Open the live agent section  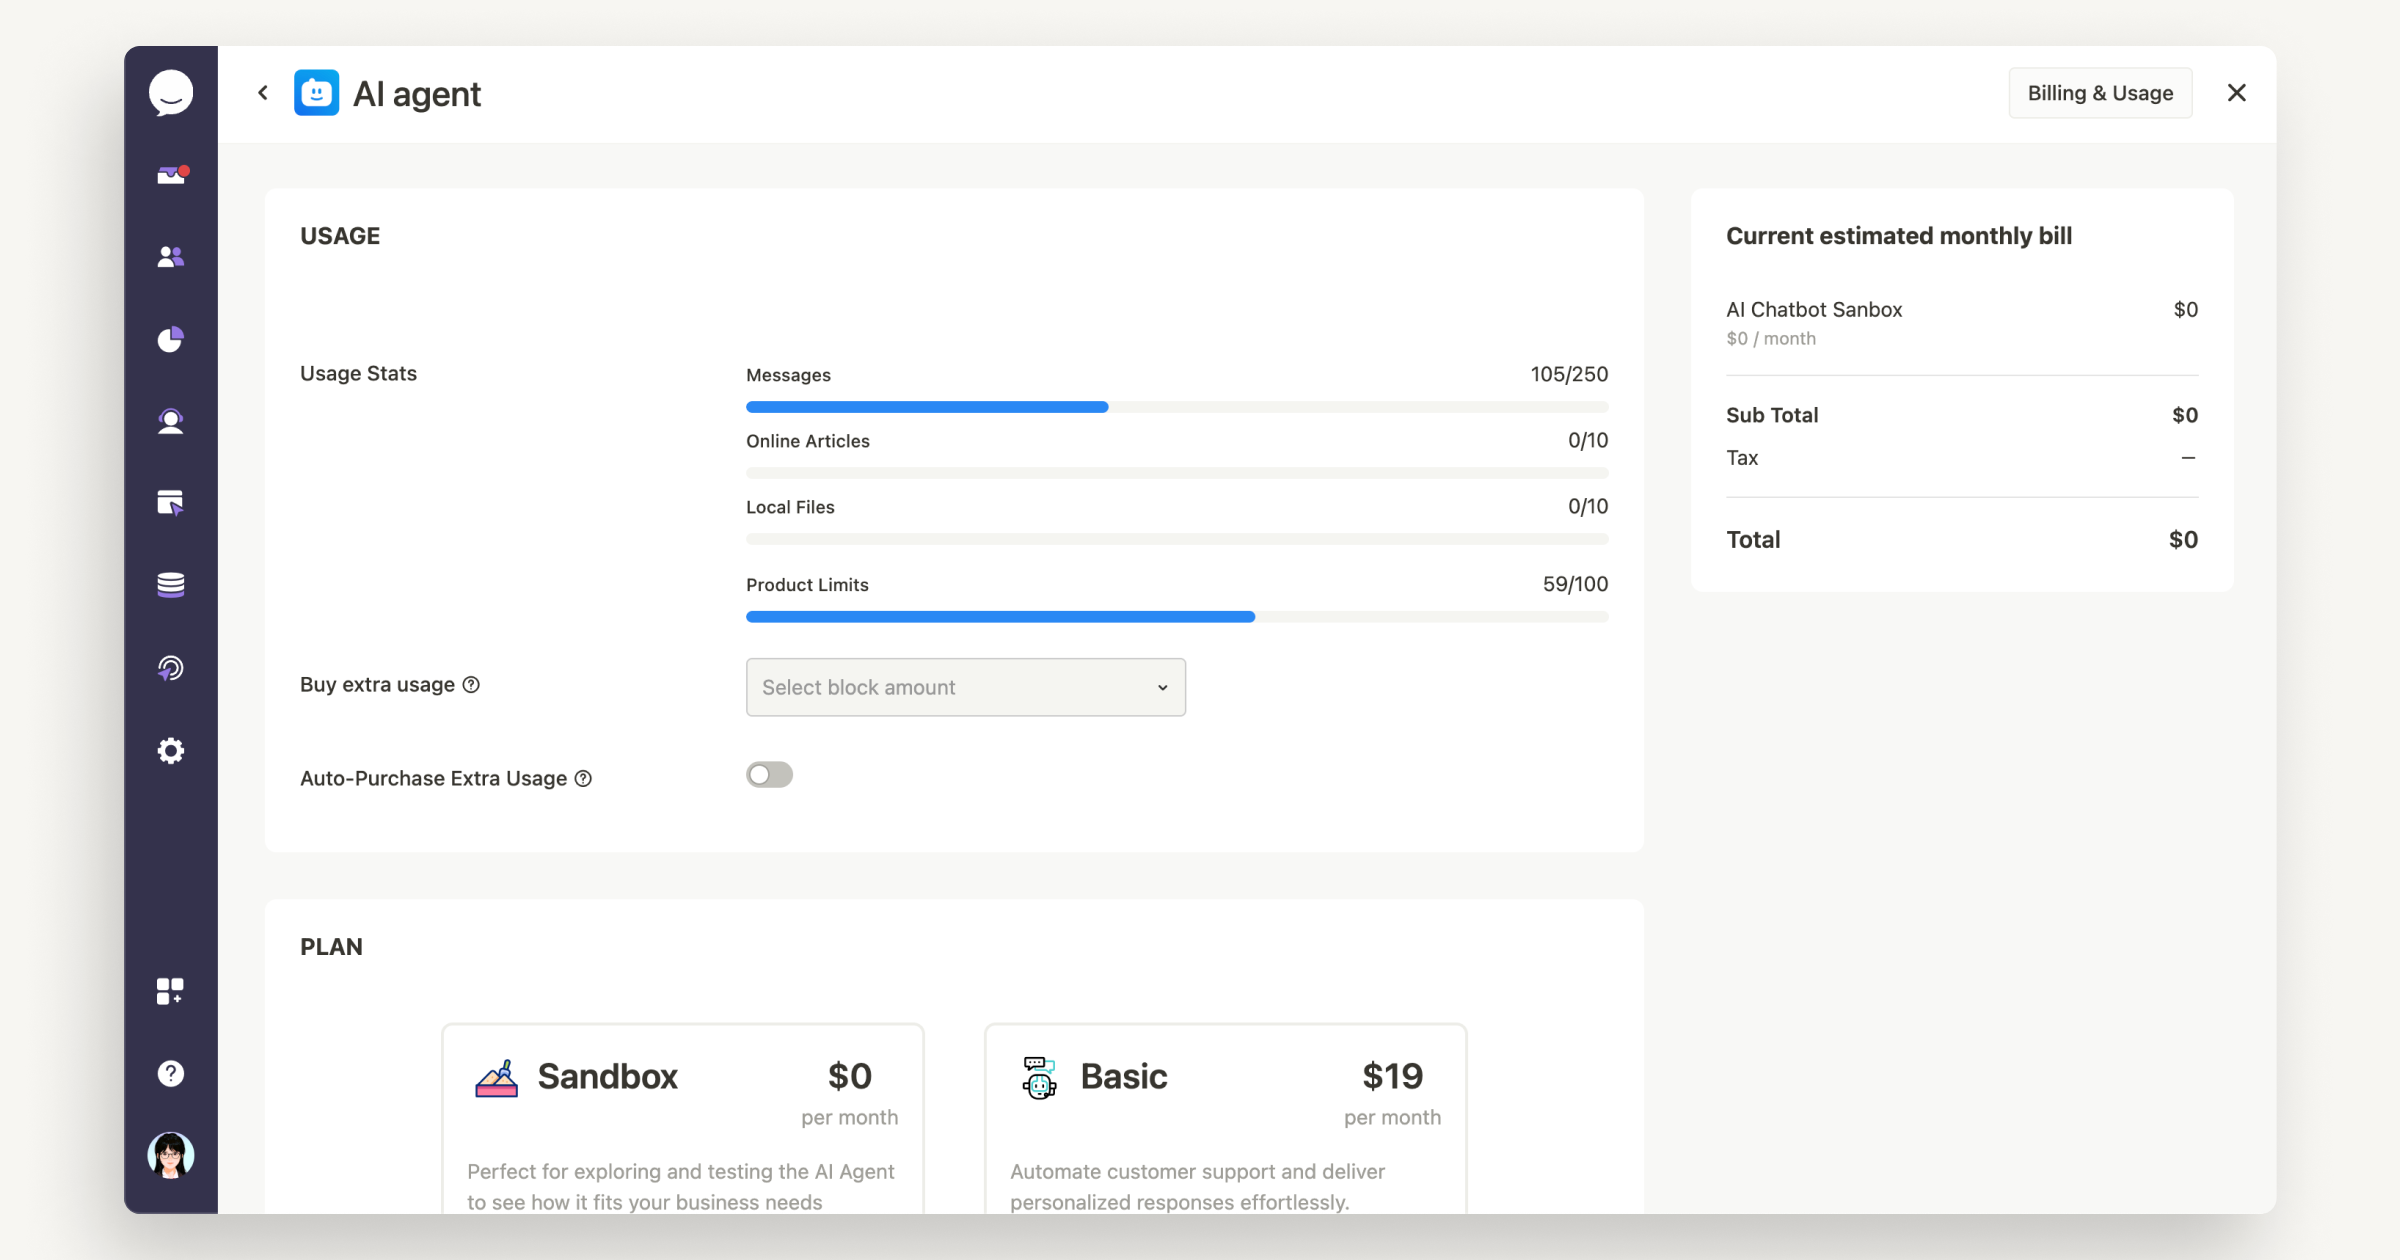pos(170,421)
